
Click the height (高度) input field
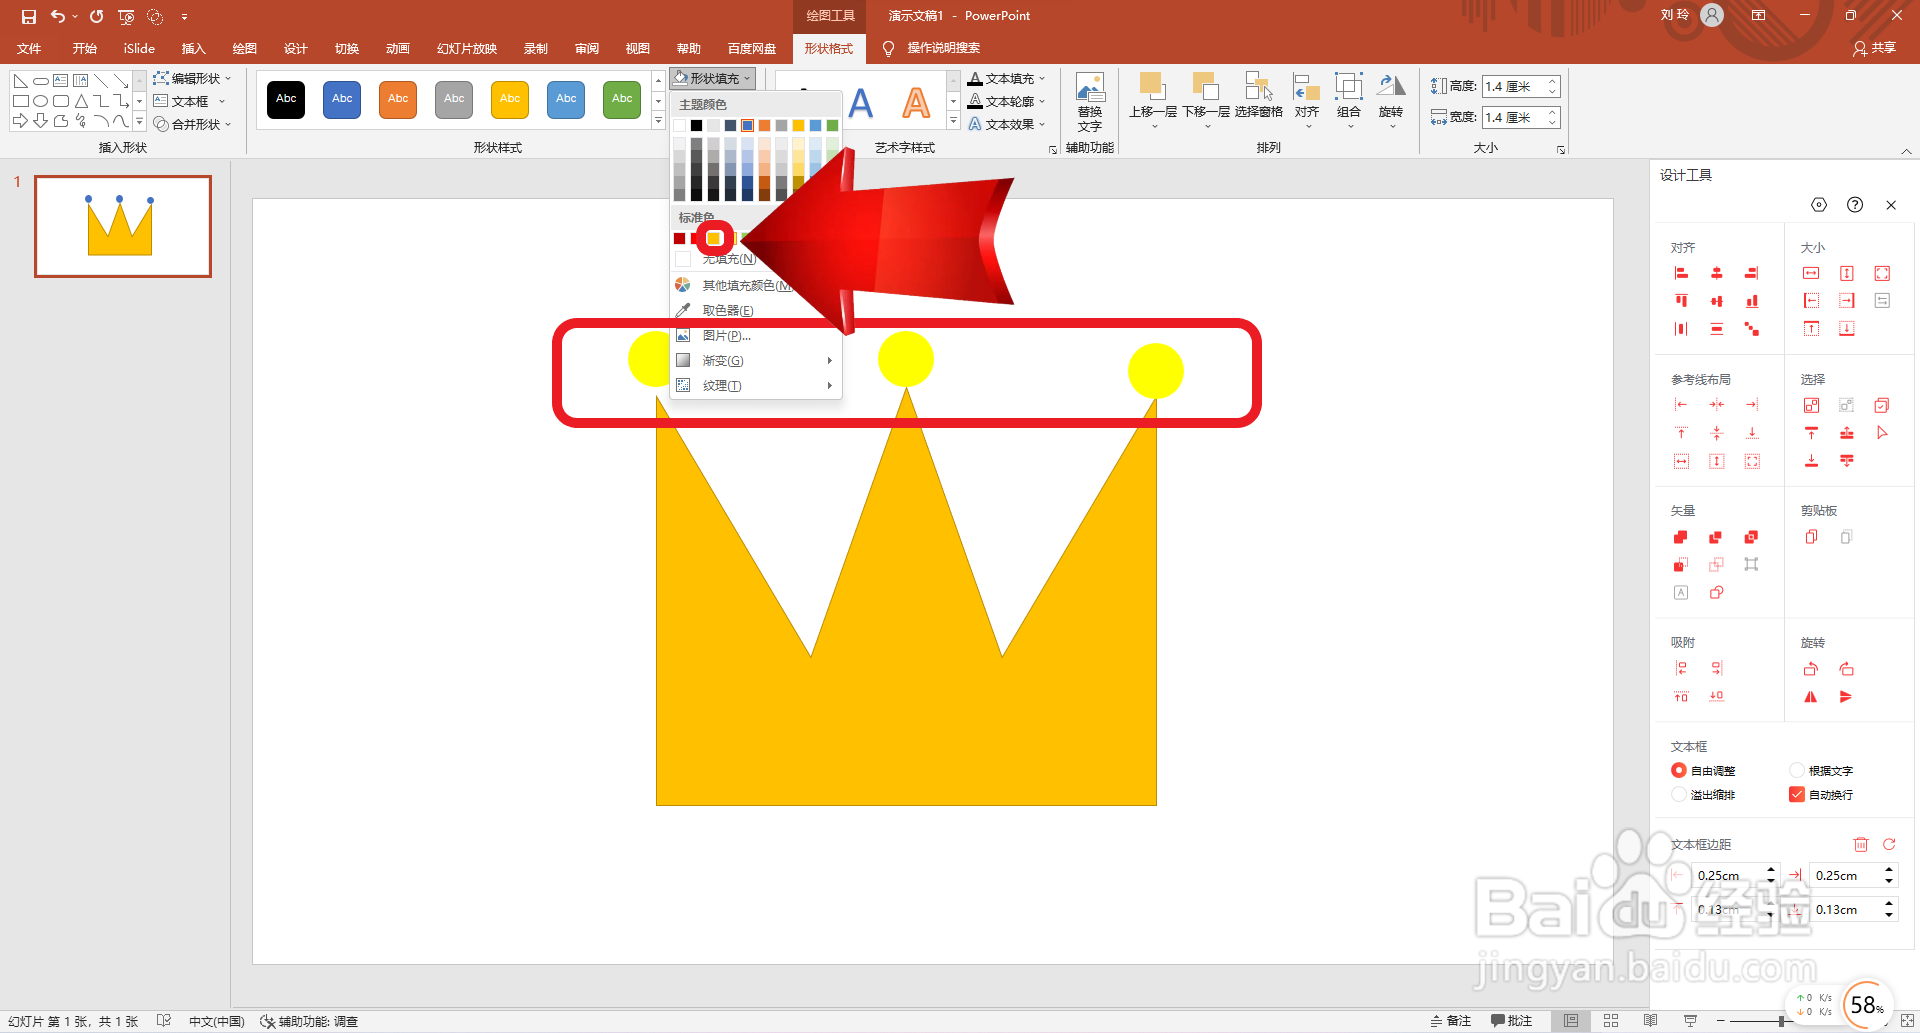click(x=1513, y=87)
